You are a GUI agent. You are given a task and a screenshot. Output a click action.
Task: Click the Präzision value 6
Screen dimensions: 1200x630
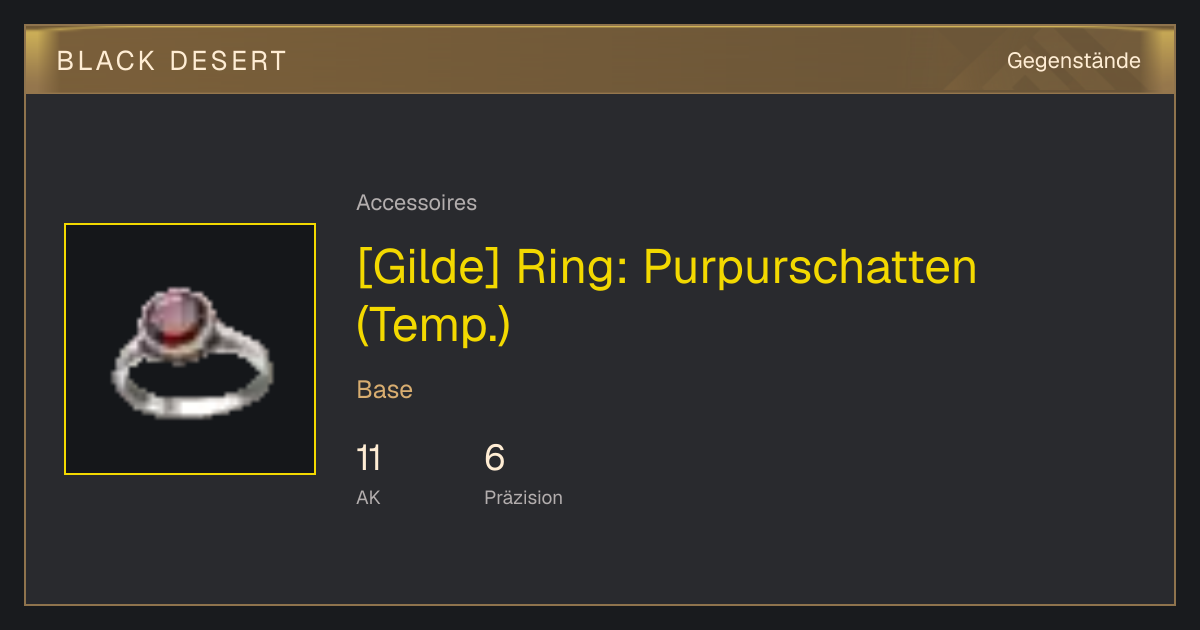(494, 458)
